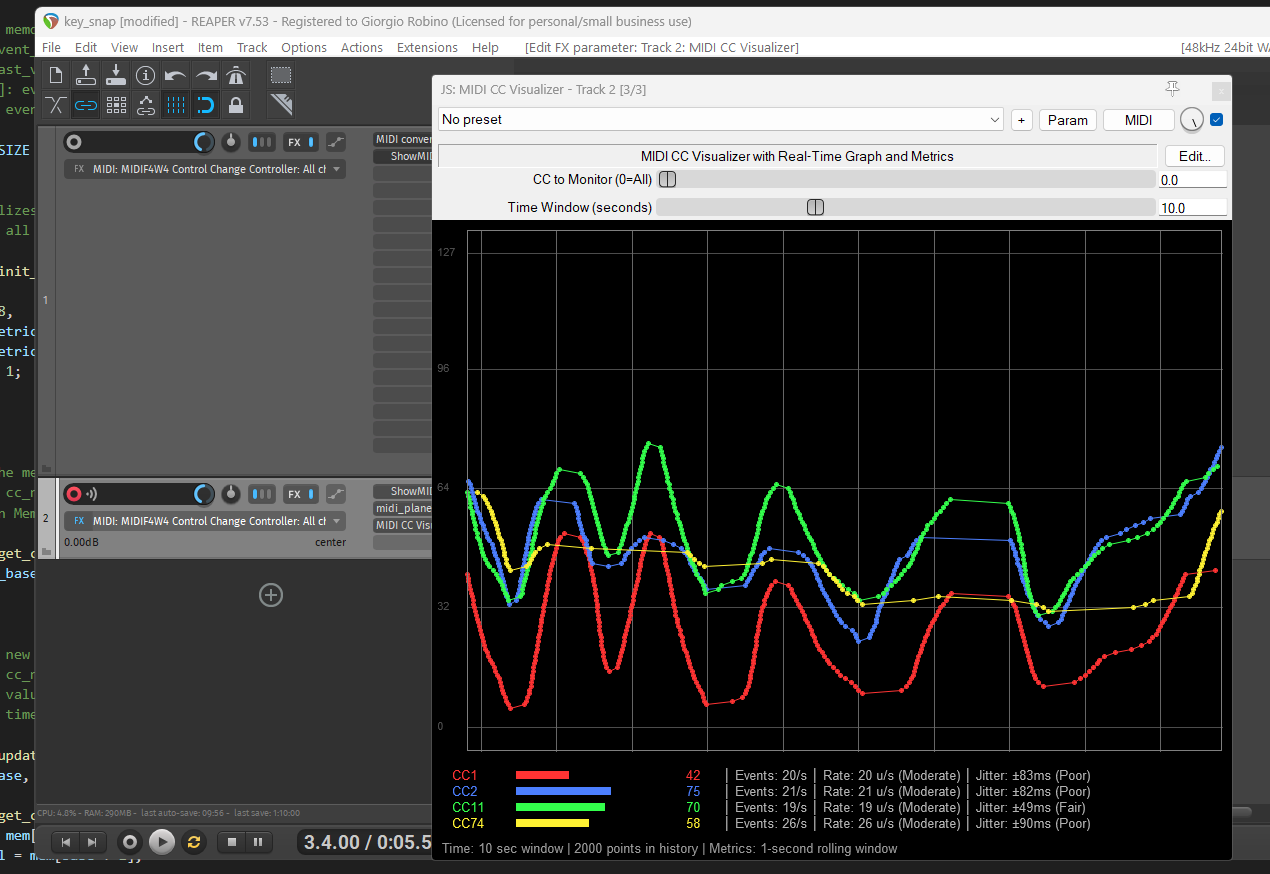
Task: Click the go-to-start transport button
Action: (x=65, y=842)
